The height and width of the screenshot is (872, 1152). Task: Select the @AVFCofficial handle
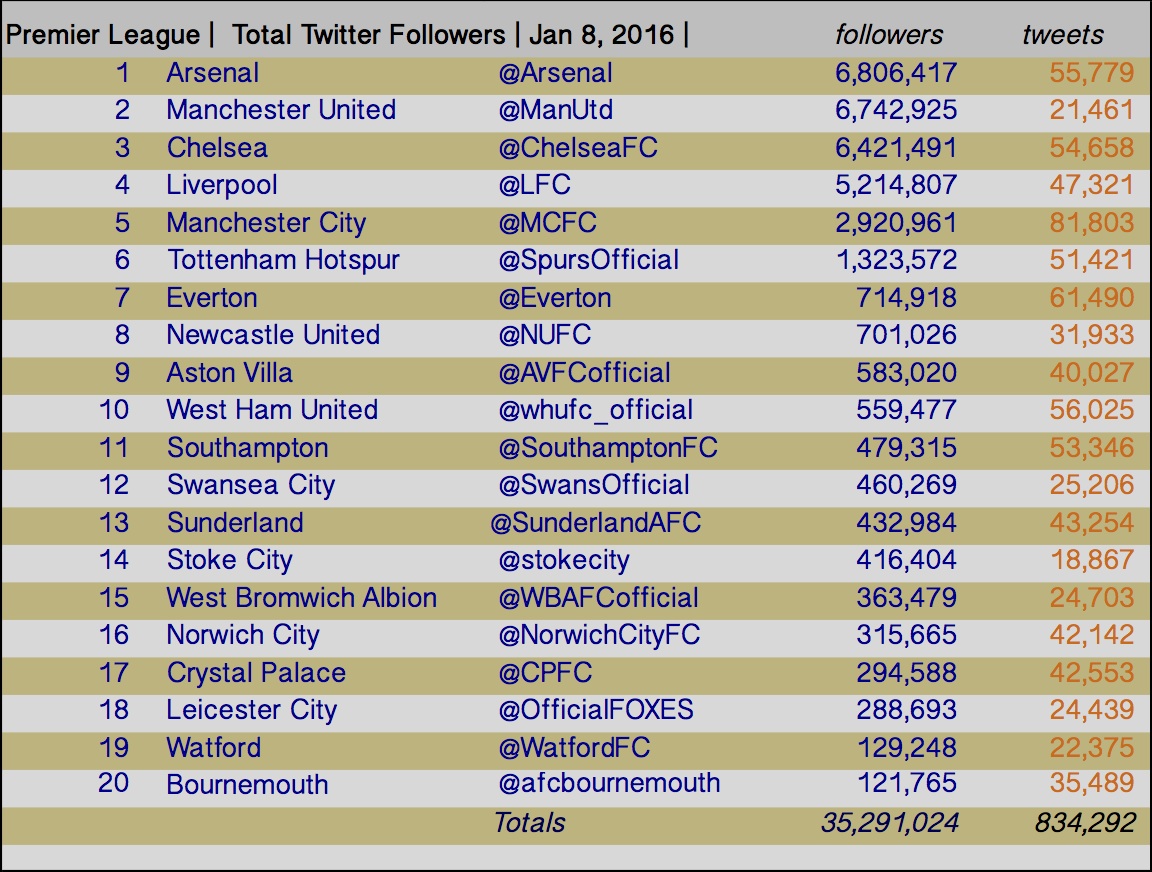pyautogui.click(x=584, y=372)
